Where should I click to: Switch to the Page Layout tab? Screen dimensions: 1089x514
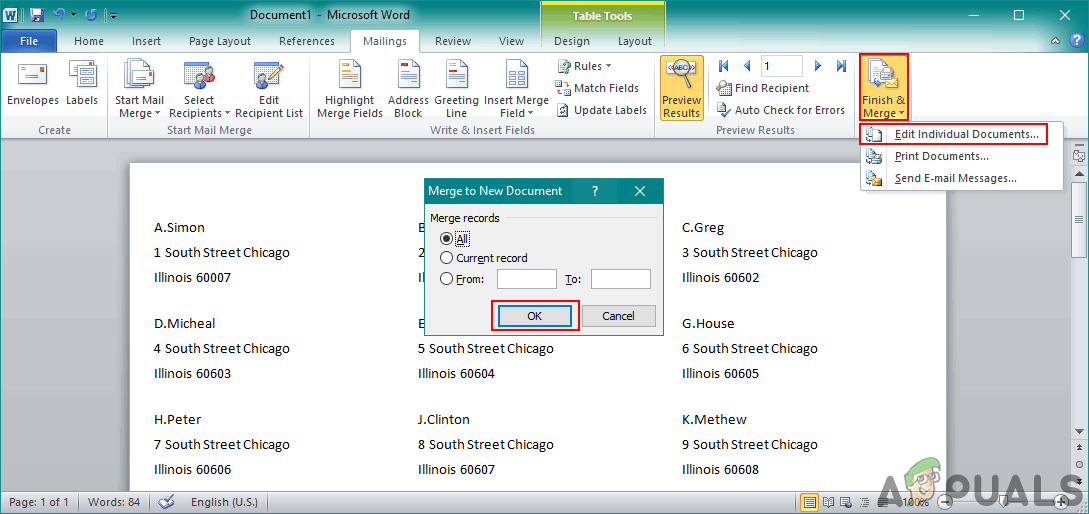pyautogui.click(x=219, y=41)
